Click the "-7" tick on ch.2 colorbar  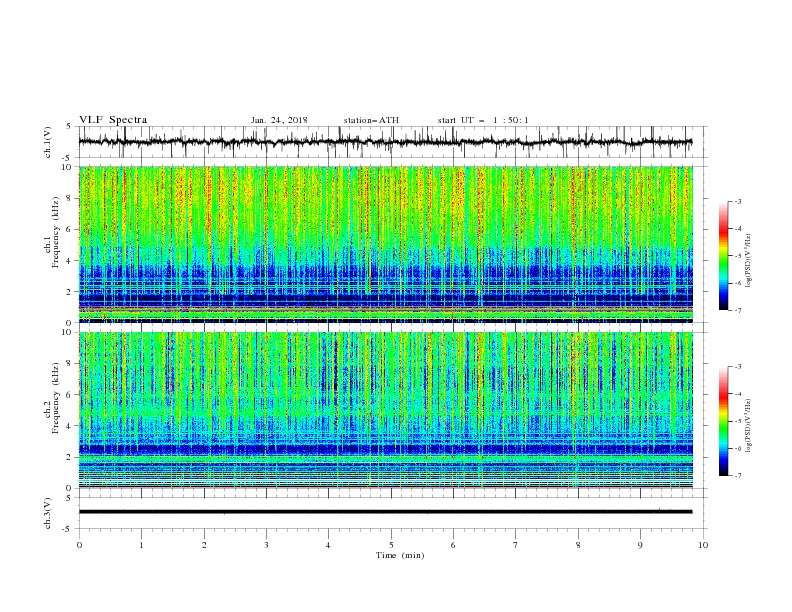737,476
